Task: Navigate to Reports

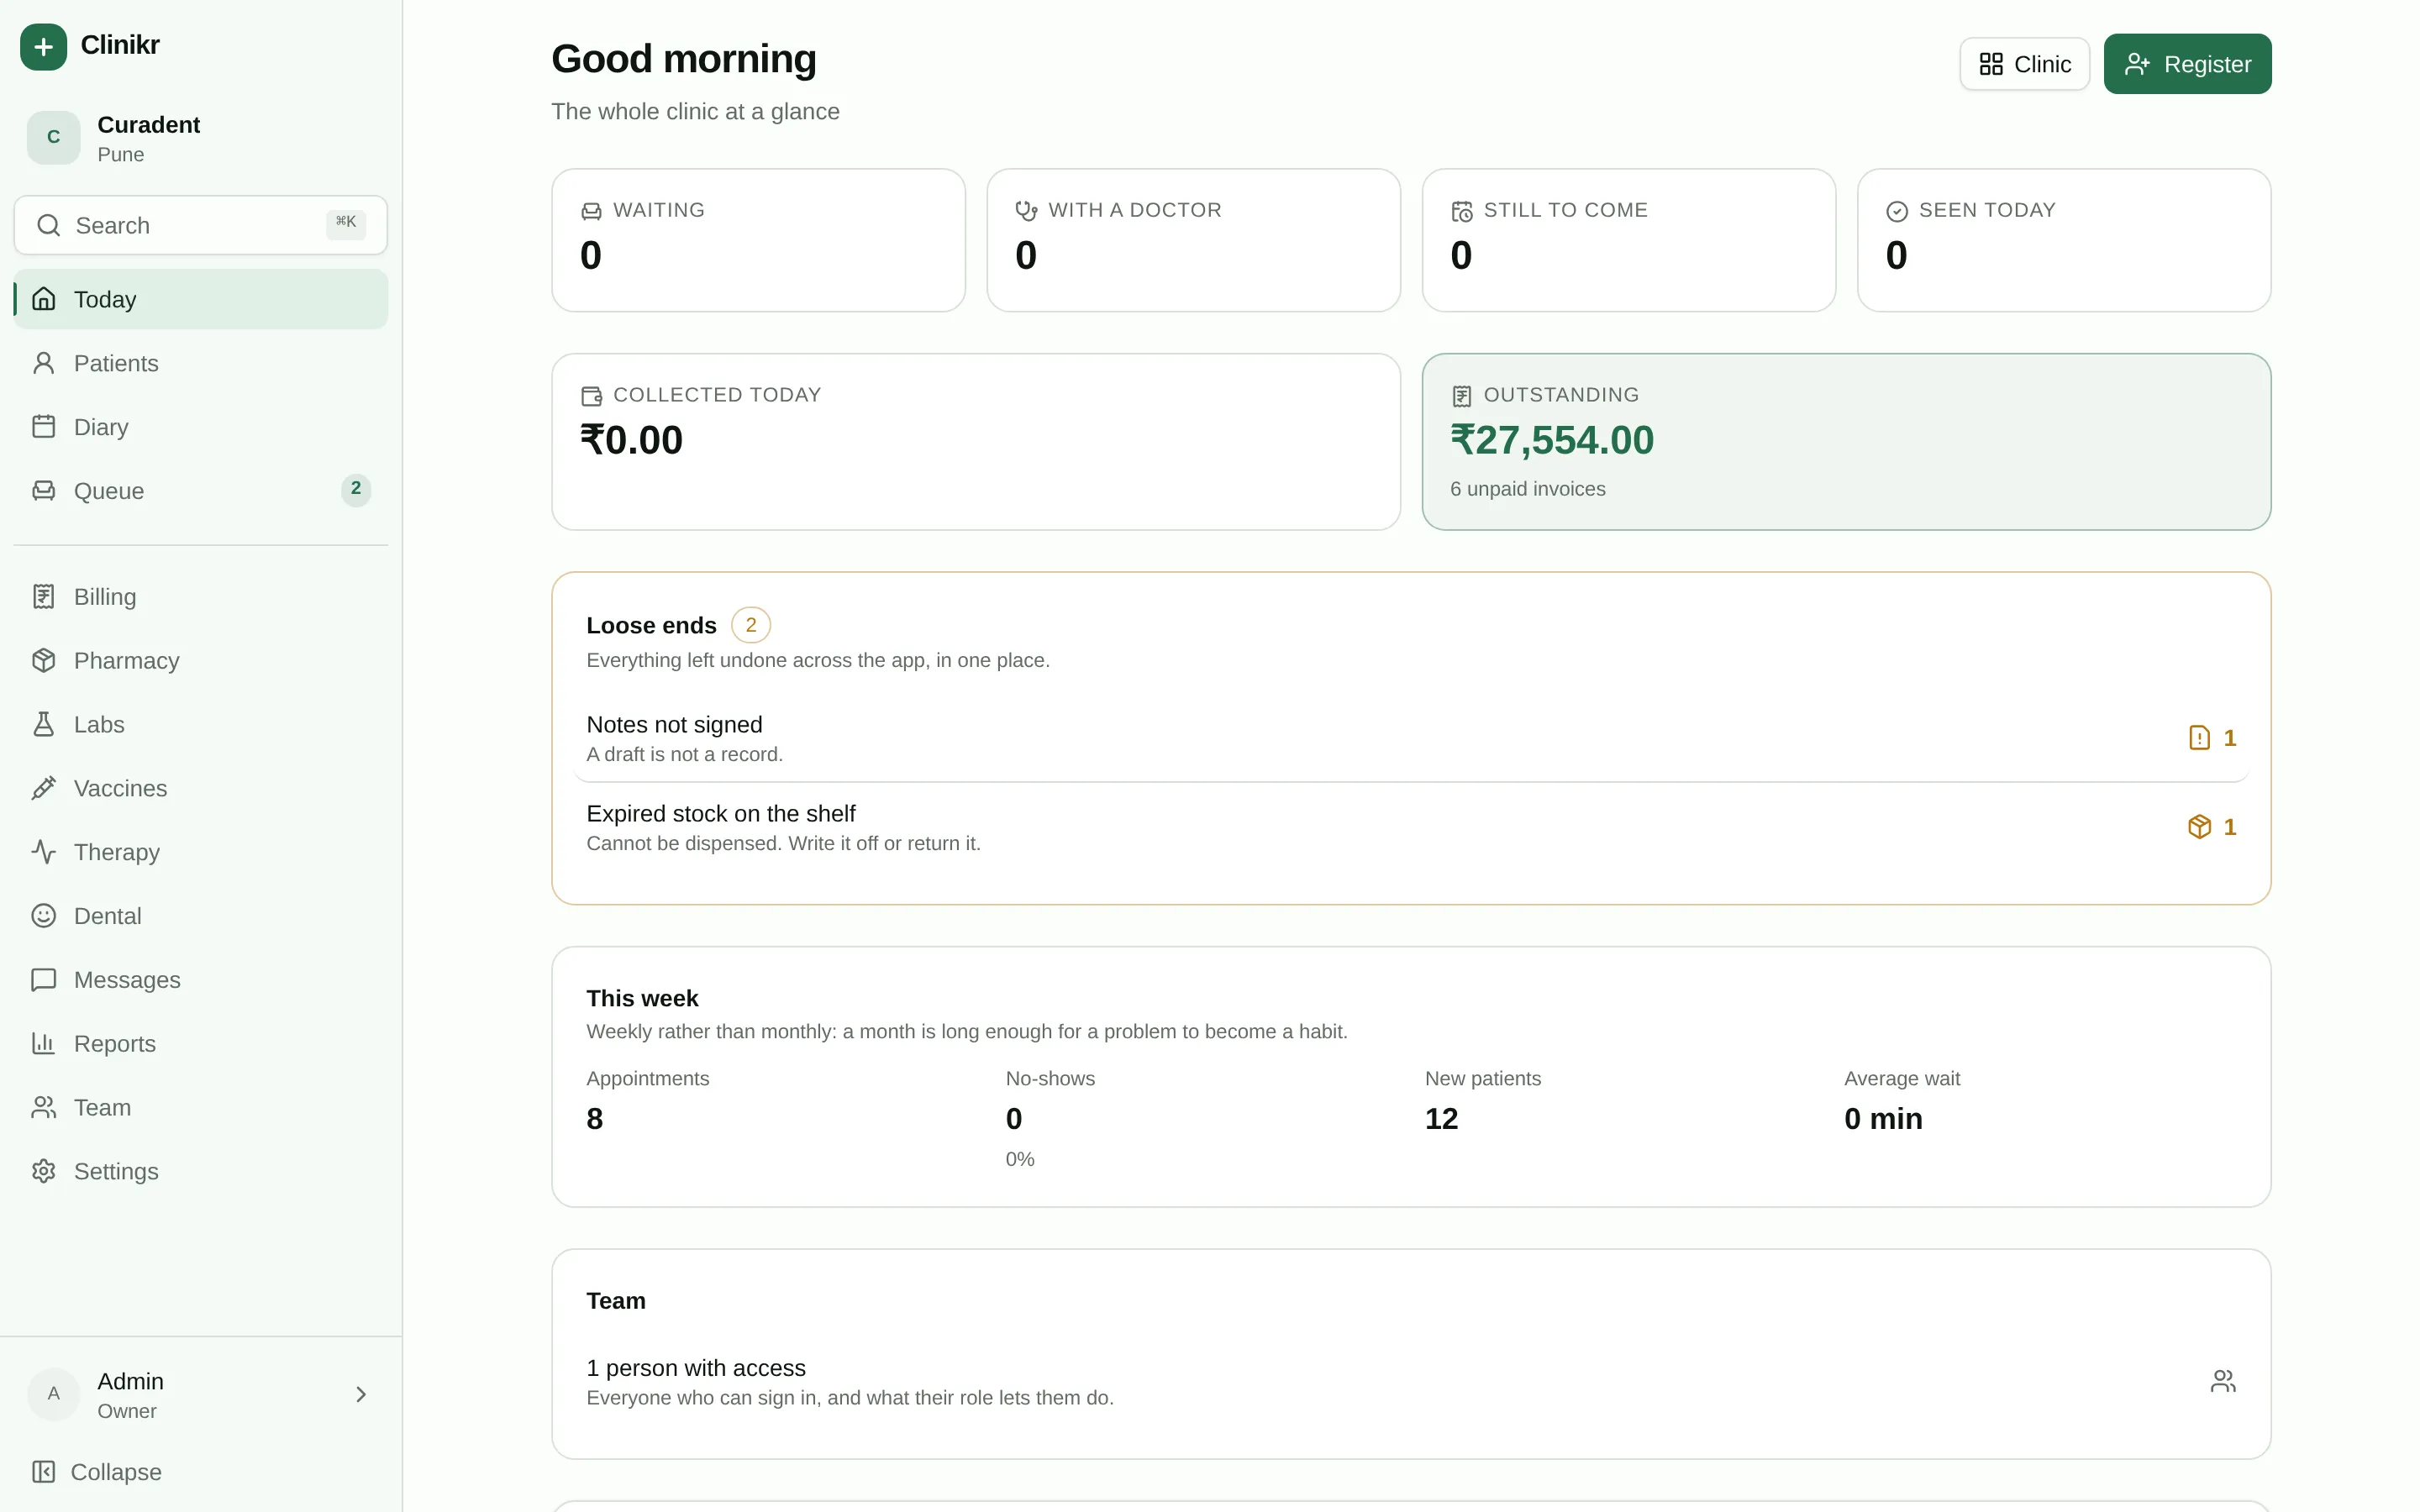Action: 201,1044
